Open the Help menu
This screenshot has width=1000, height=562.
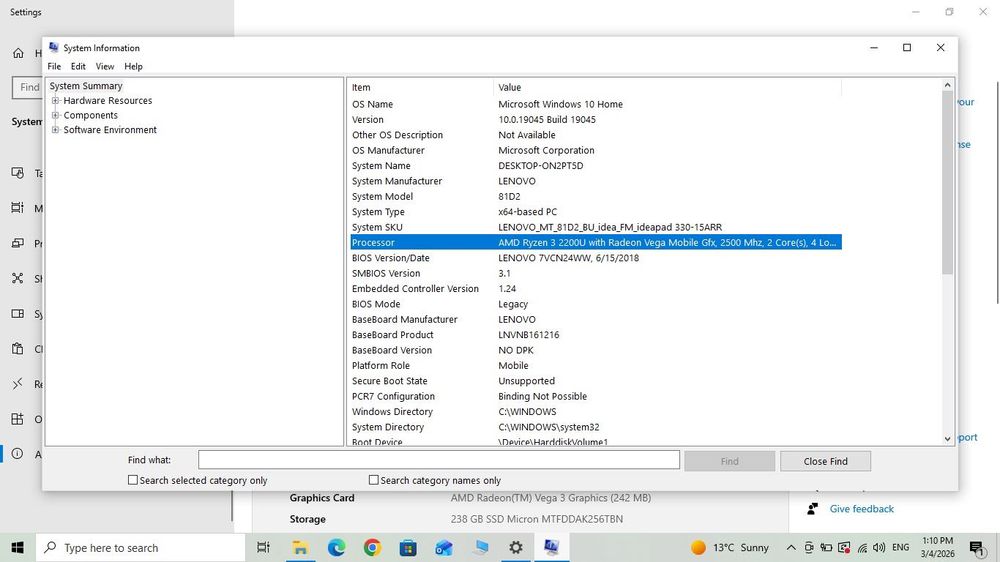133,66
